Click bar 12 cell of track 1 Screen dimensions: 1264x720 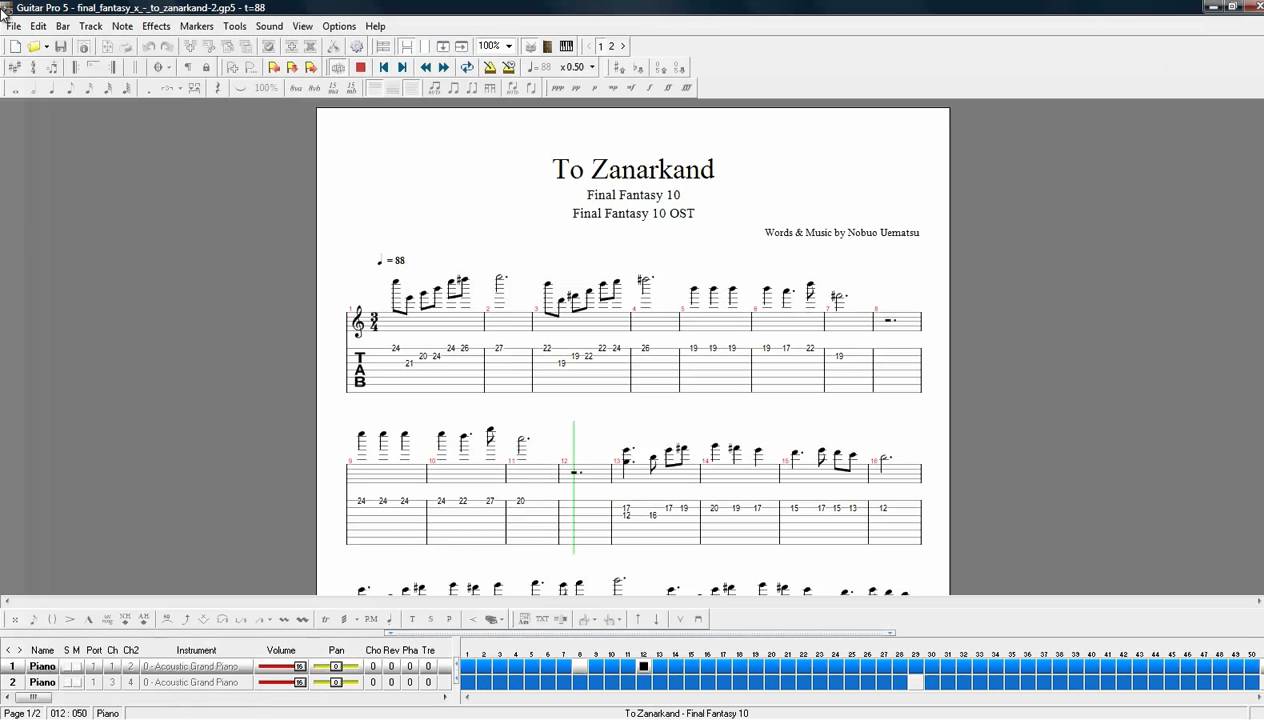tap(644, 666)
